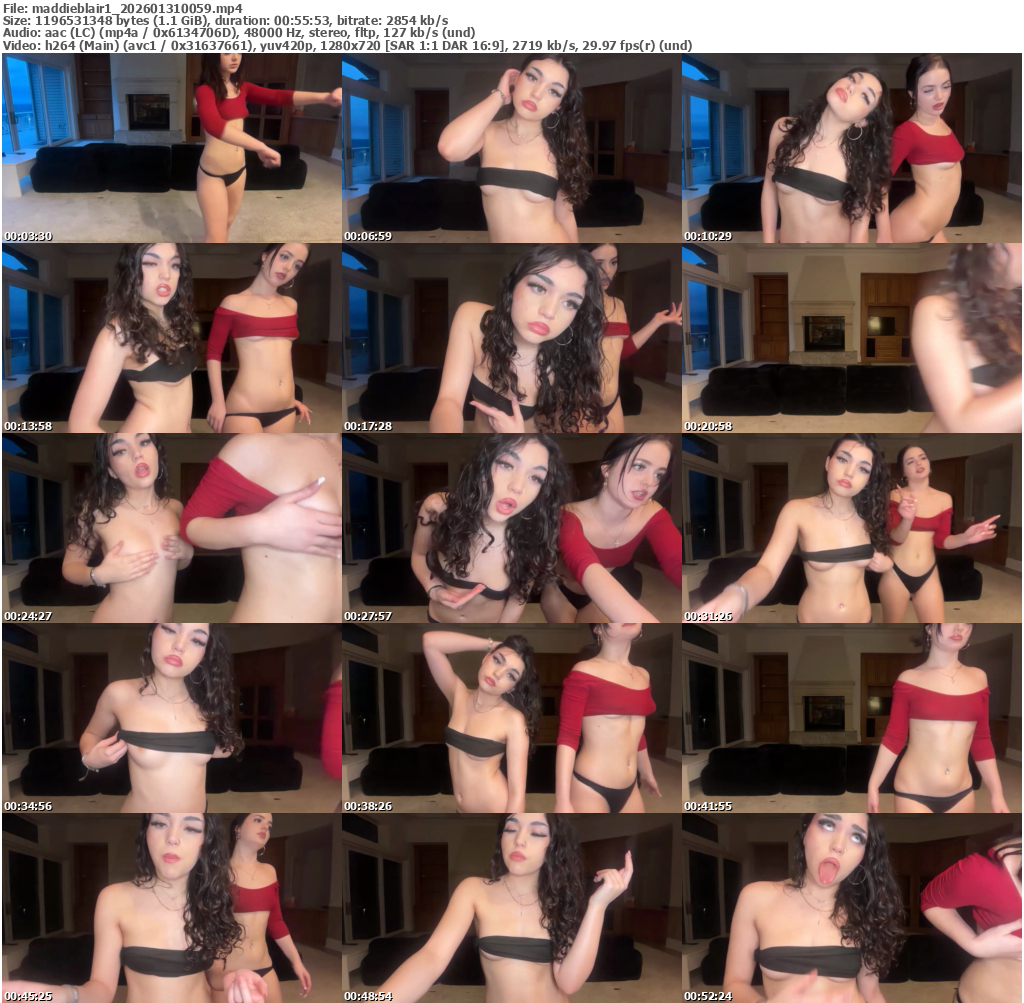Click the Audio codec details line
The image size is (1024, 1003).
[240, 33]
